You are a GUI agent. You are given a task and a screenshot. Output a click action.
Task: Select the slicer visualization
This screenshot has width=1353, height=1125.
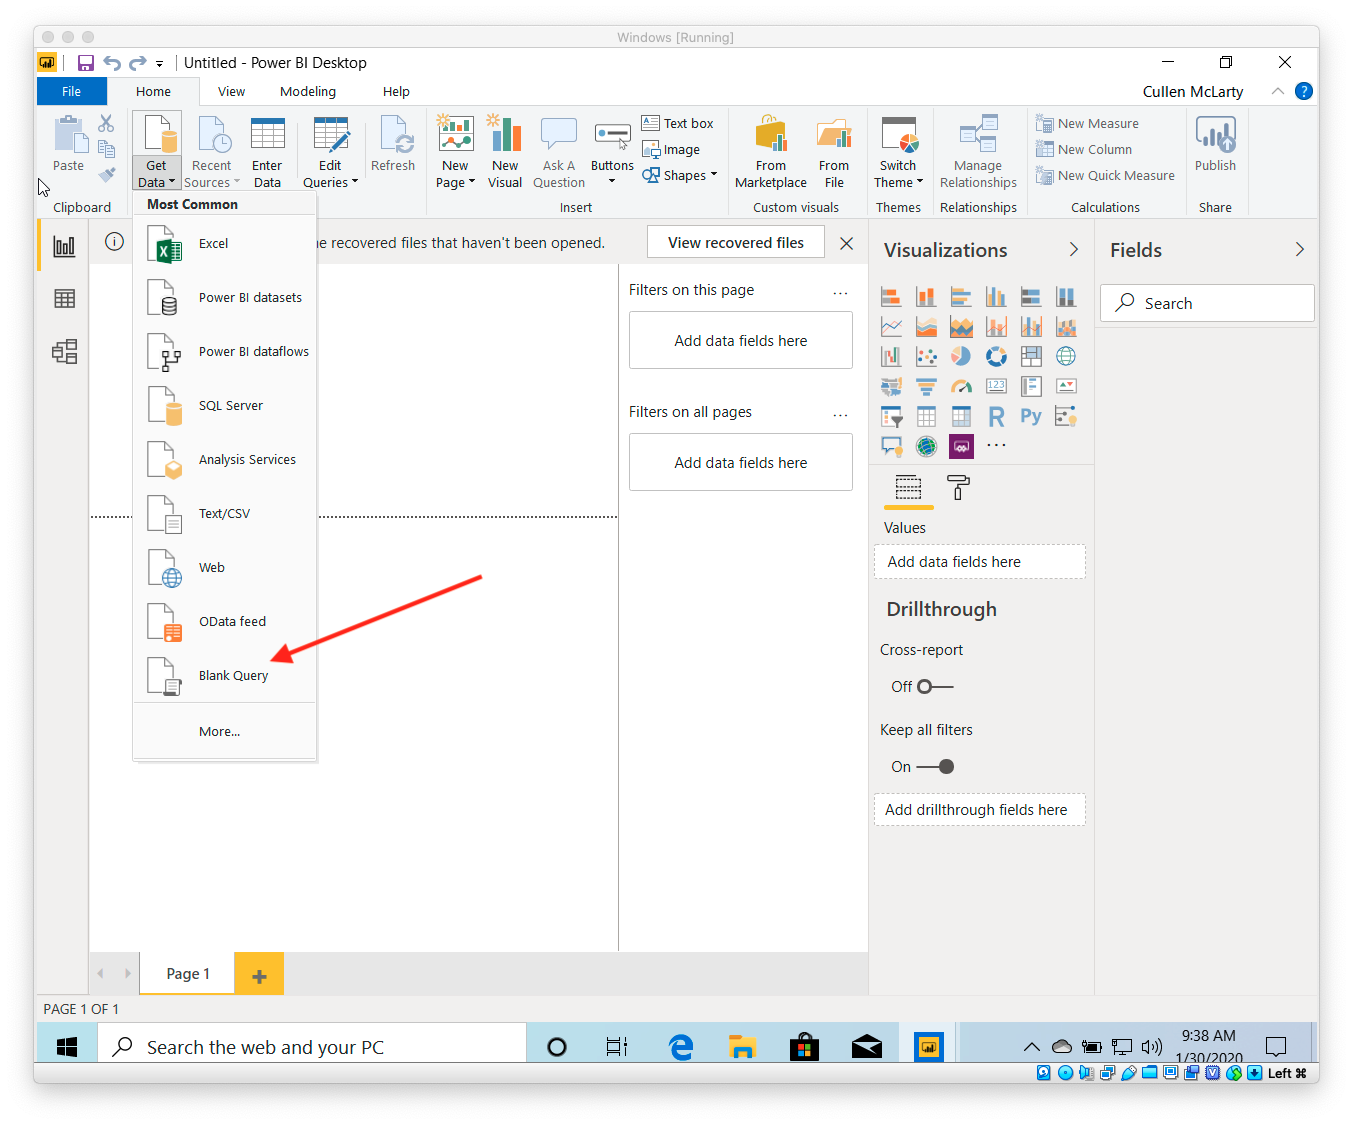coord(891,416)
